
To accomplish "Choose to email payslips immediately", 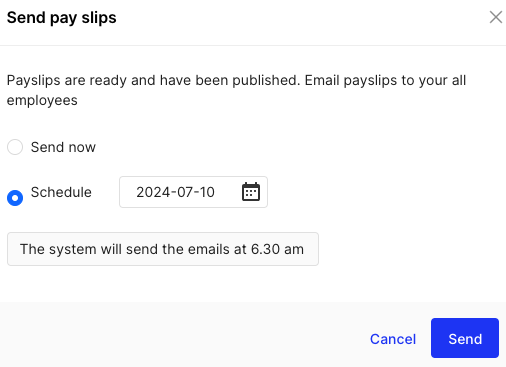I will [x=15, y=147].
